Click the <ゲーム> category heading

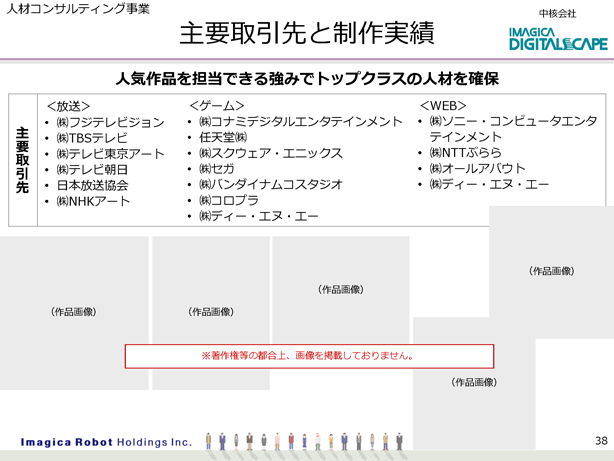coord(217,106)
